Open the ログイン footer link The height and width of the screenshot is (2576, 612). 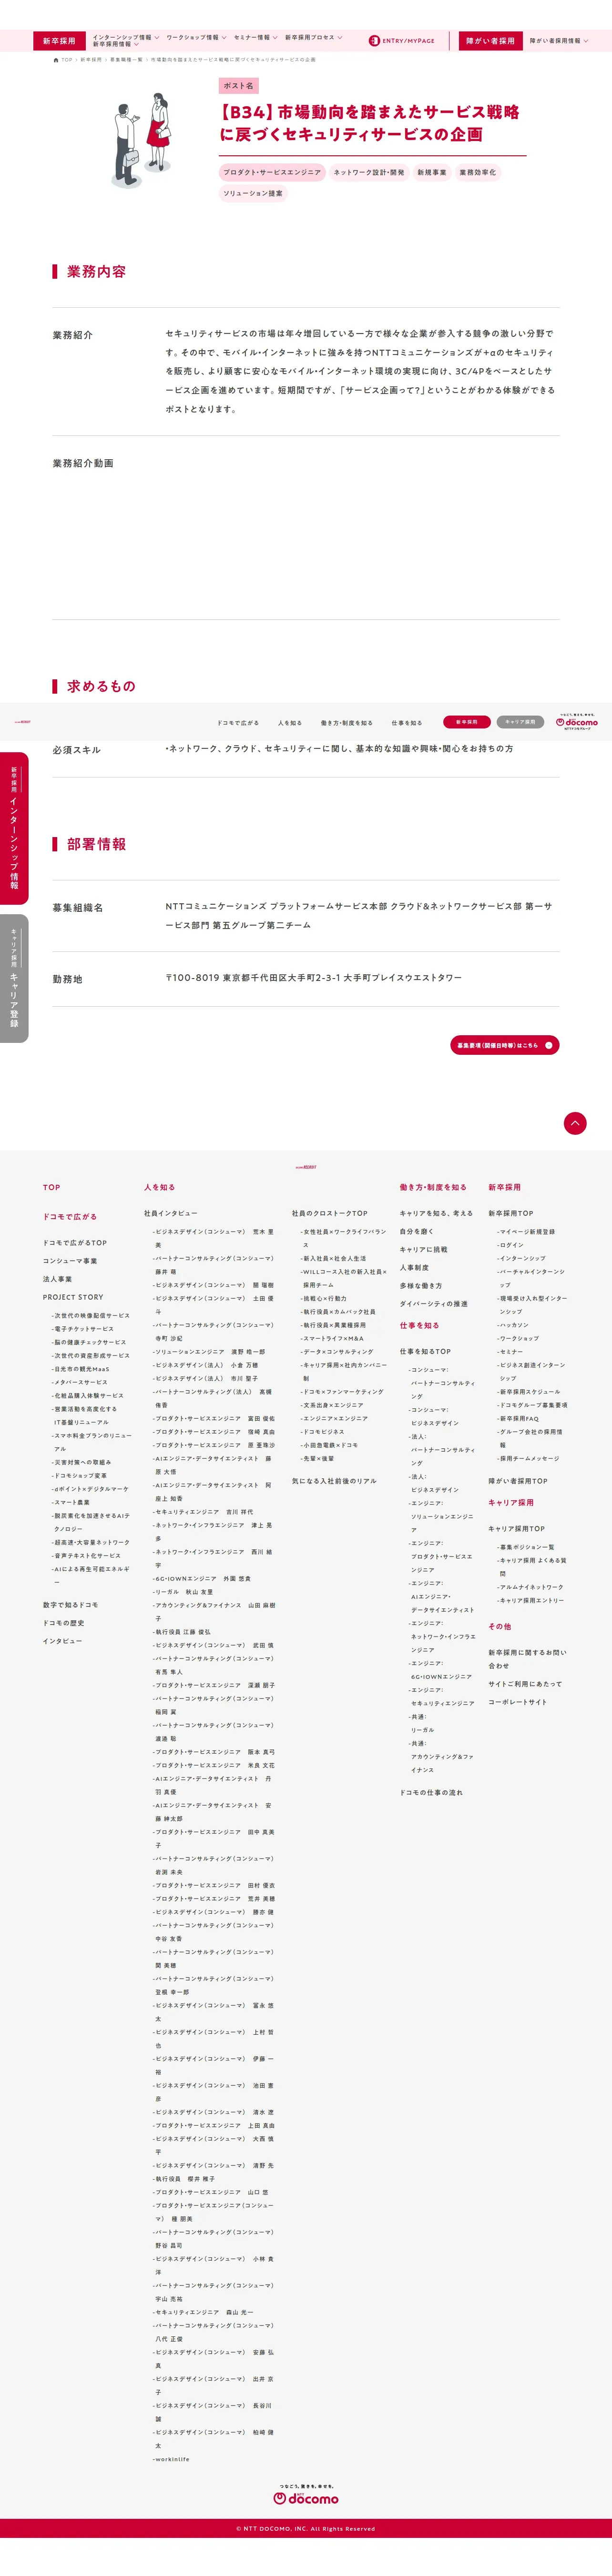(x=511, y=1245)
